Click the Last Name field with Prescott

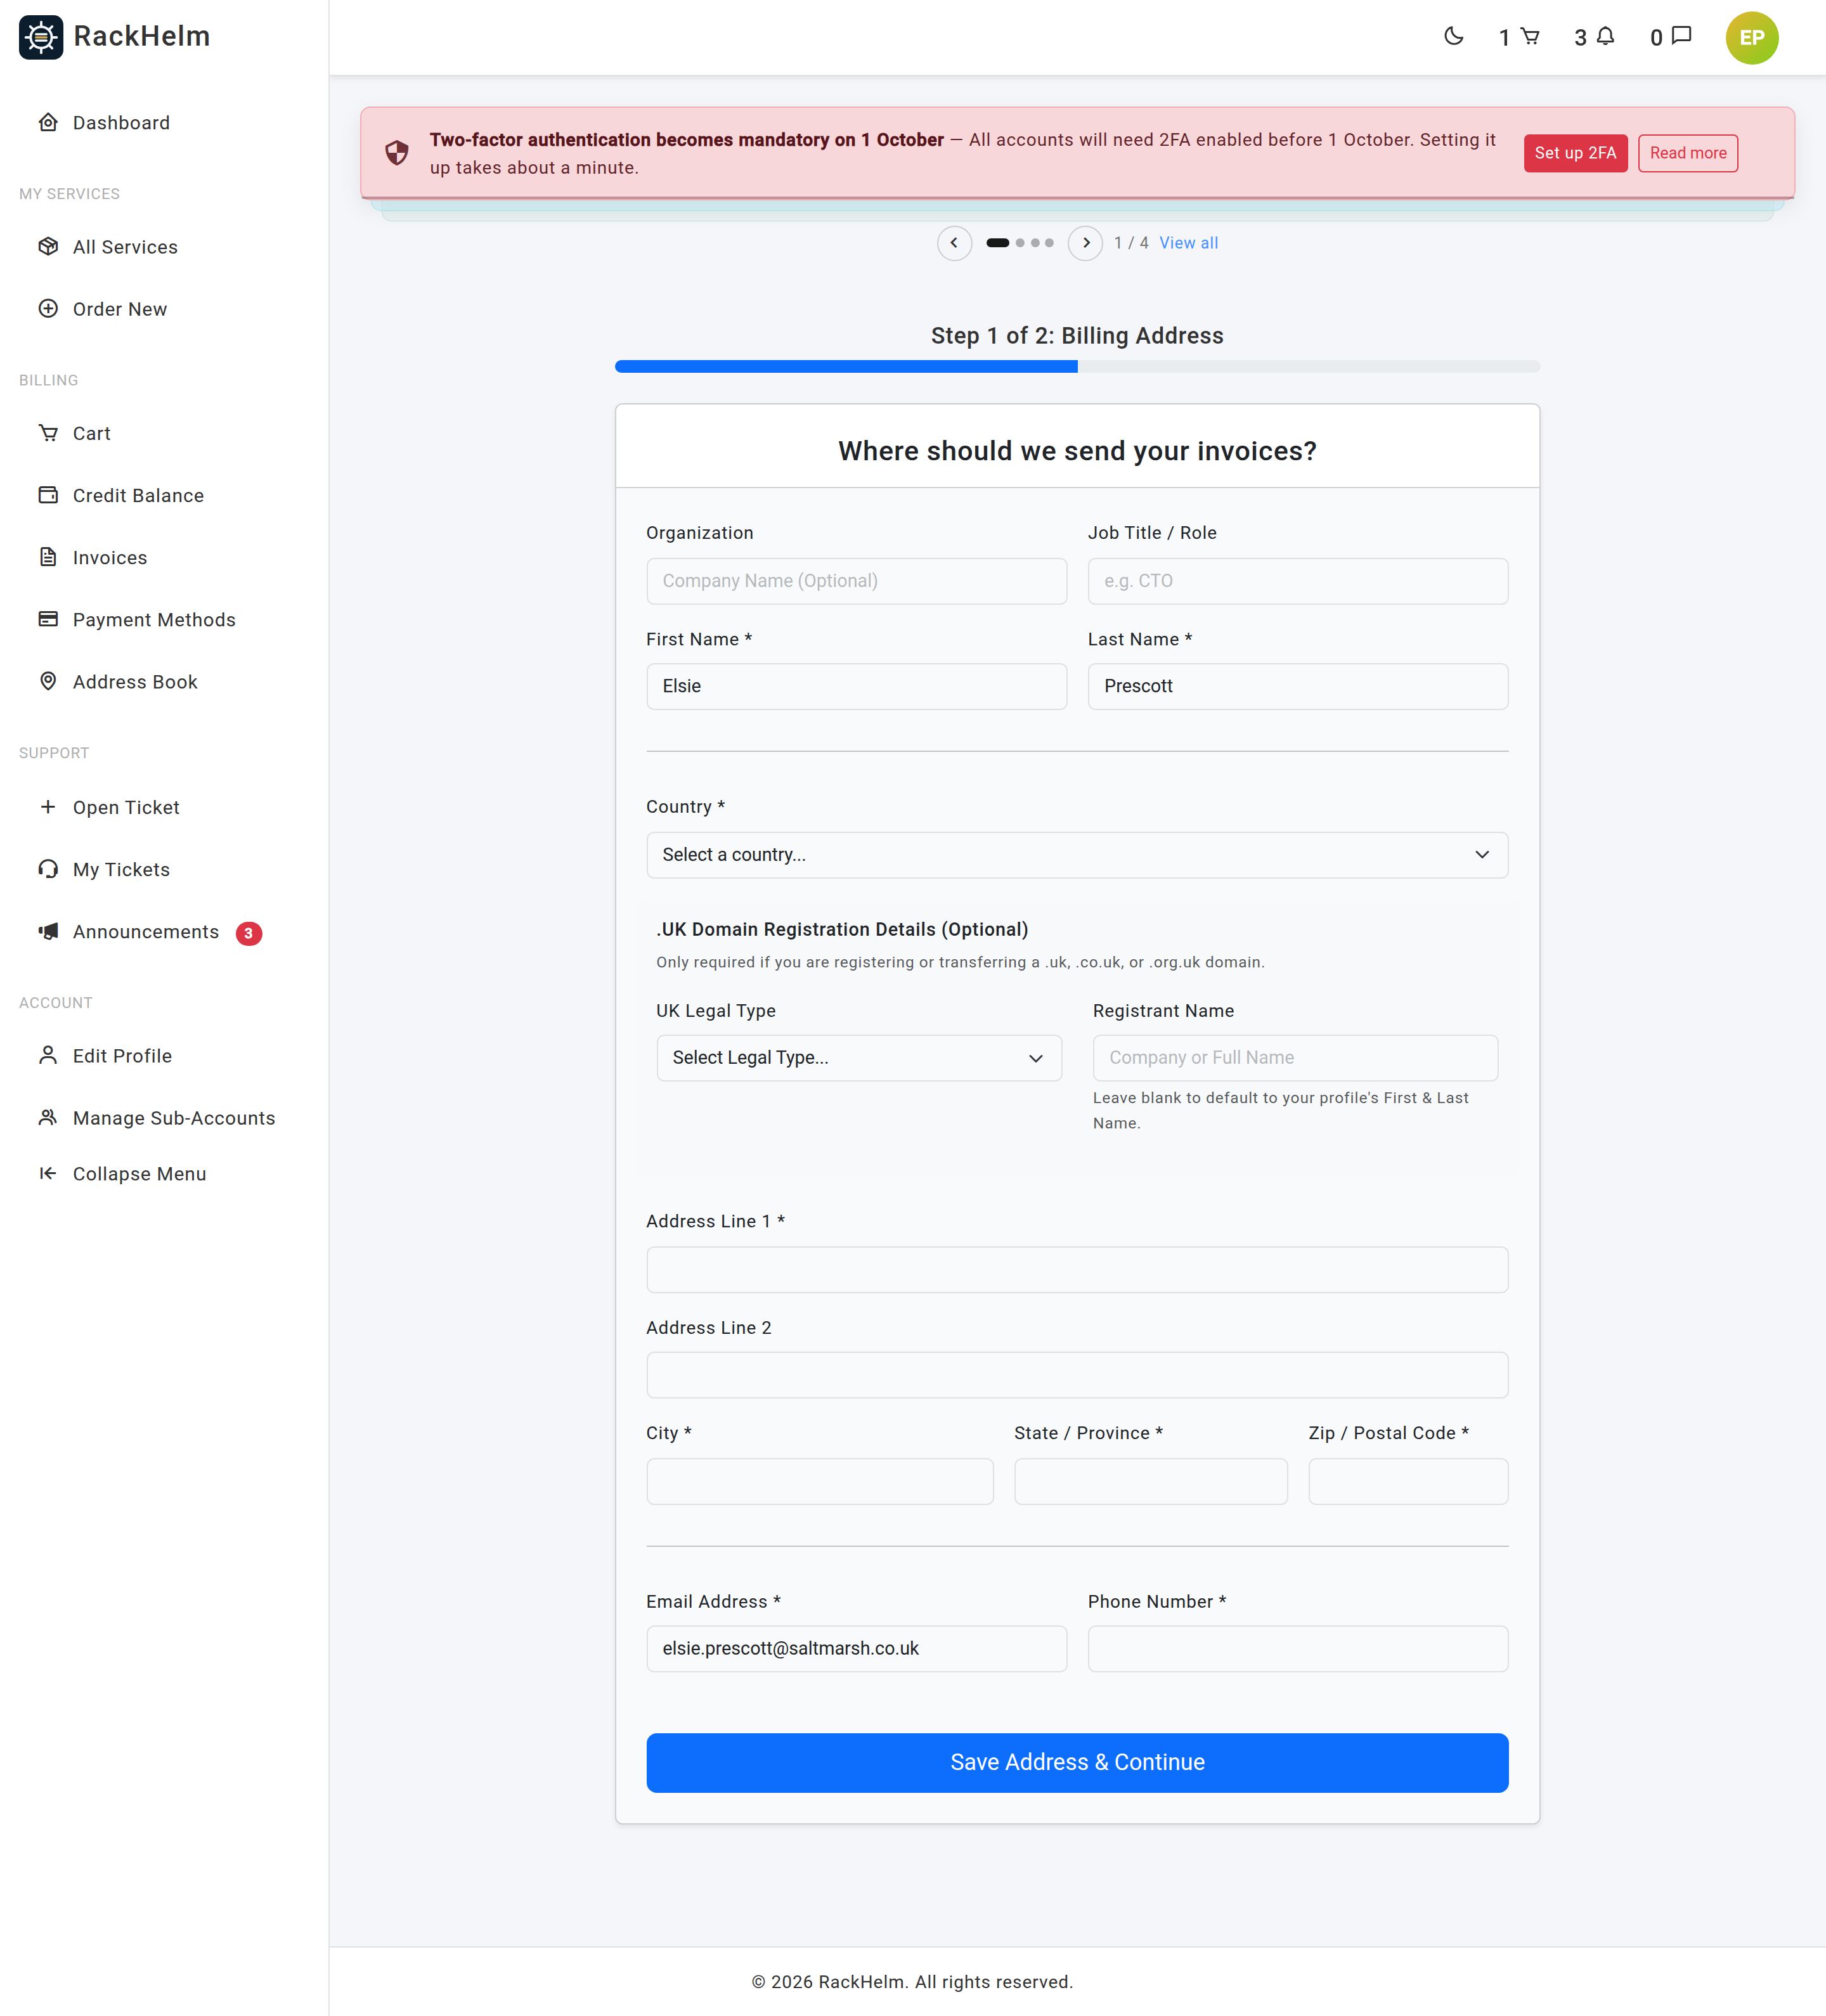tap(1298, 687)
